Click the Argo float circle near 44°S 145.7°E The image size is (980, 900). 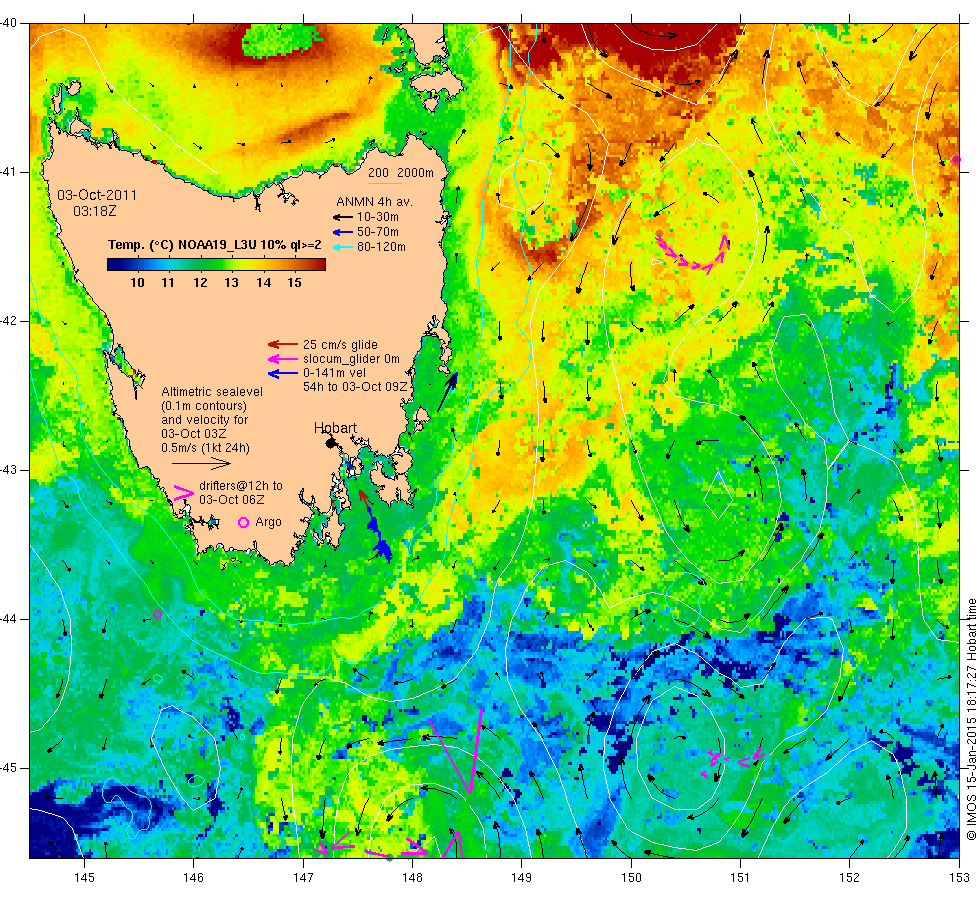tap(158, 614)
